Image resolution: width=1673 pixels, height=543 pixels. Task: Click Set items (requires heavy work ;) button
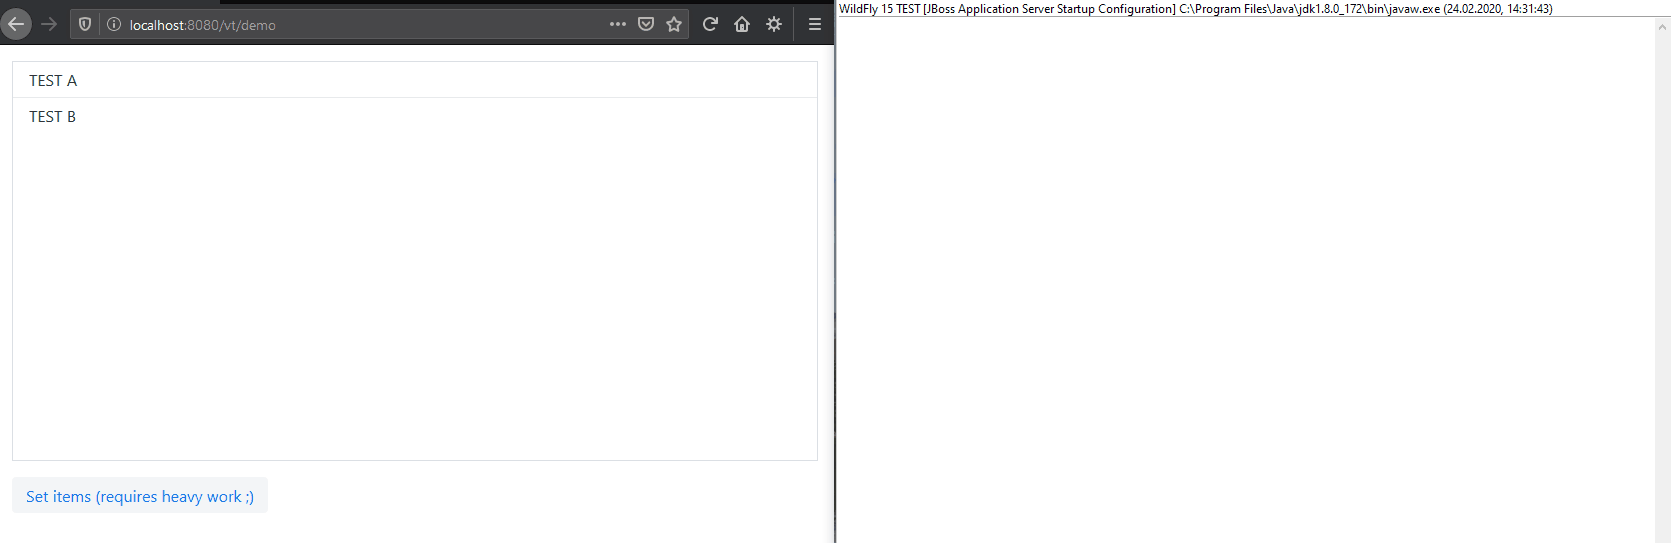pos(140,496)
